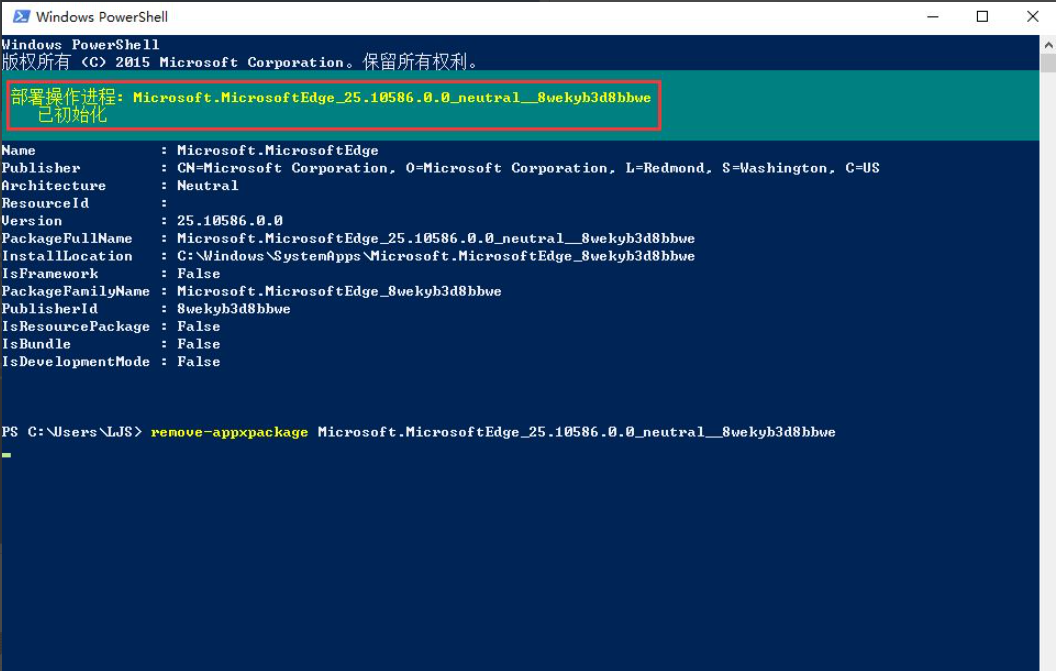Click the vertical scrollbar thumb

(1047, 63)
